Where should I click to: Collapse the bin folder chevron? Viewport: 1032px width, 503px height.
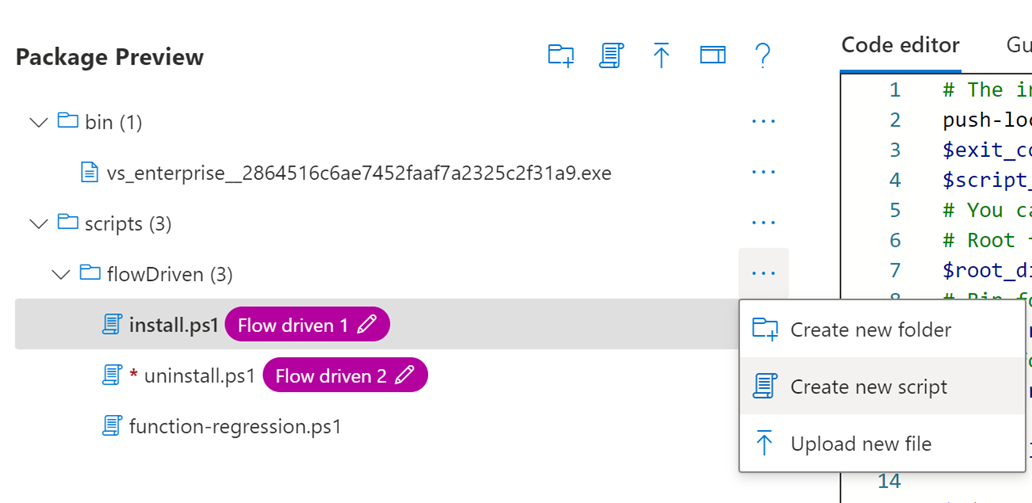pos(39,122)
